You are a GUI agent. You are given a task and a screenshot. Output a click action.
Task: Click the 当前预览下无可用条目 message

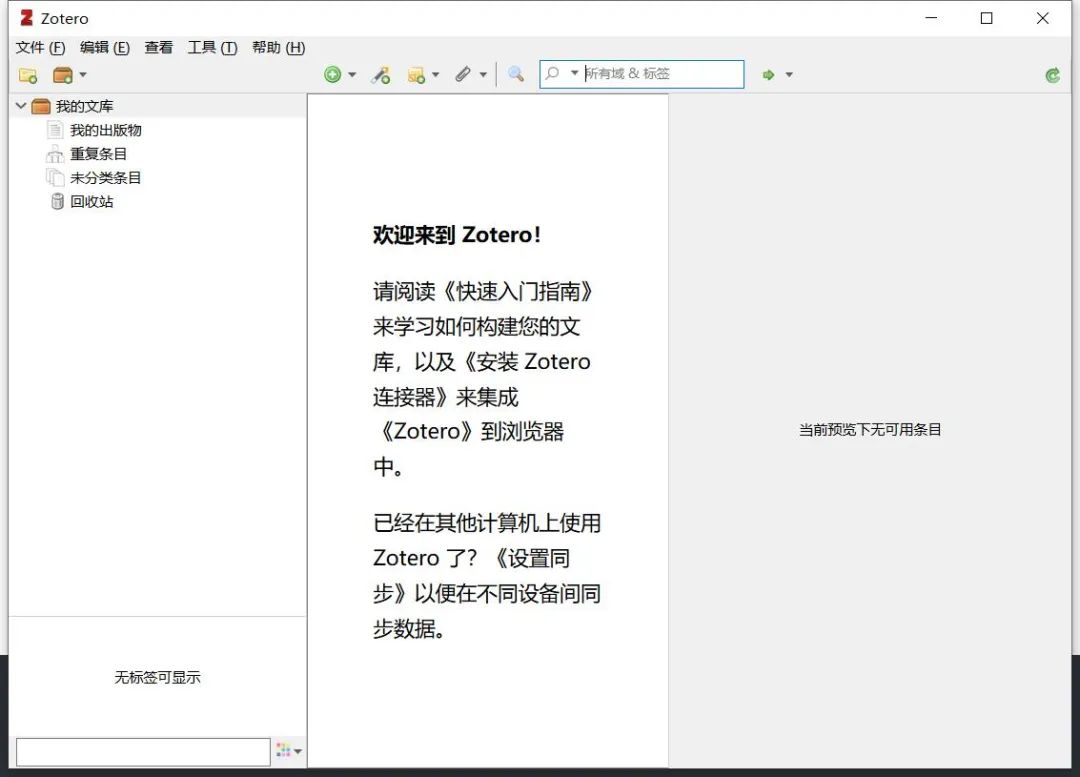tap(870, 430)
